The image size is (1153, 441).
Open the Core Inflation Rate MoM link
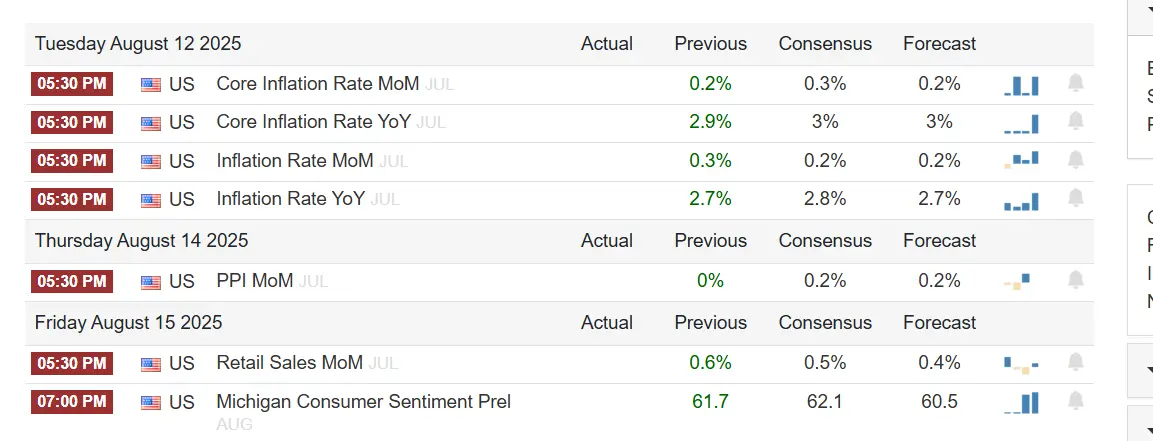[x=318, y=84]
